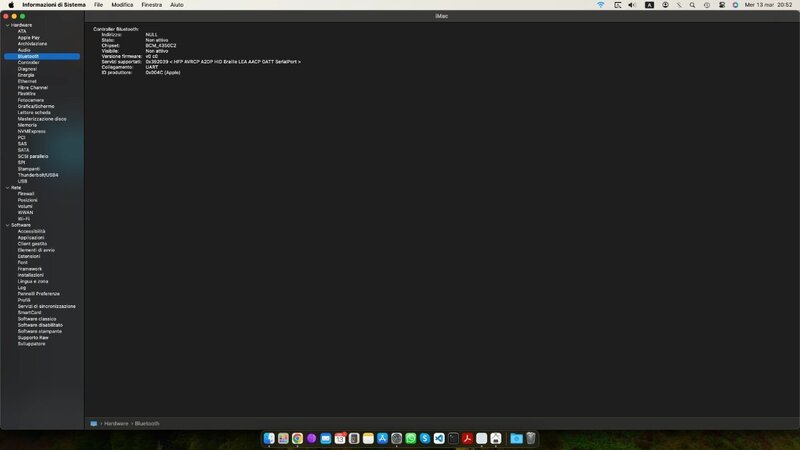Select Pannelli Preferenze under Software
800x450 pixels.
click(x=39, y=294)
